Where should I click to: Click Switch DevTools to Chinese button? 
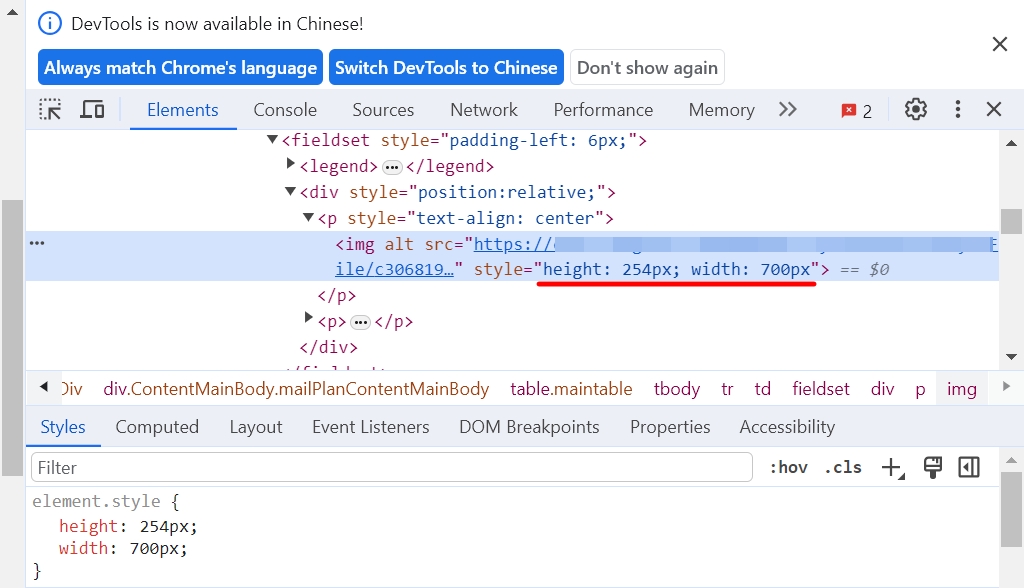[446, 68]
